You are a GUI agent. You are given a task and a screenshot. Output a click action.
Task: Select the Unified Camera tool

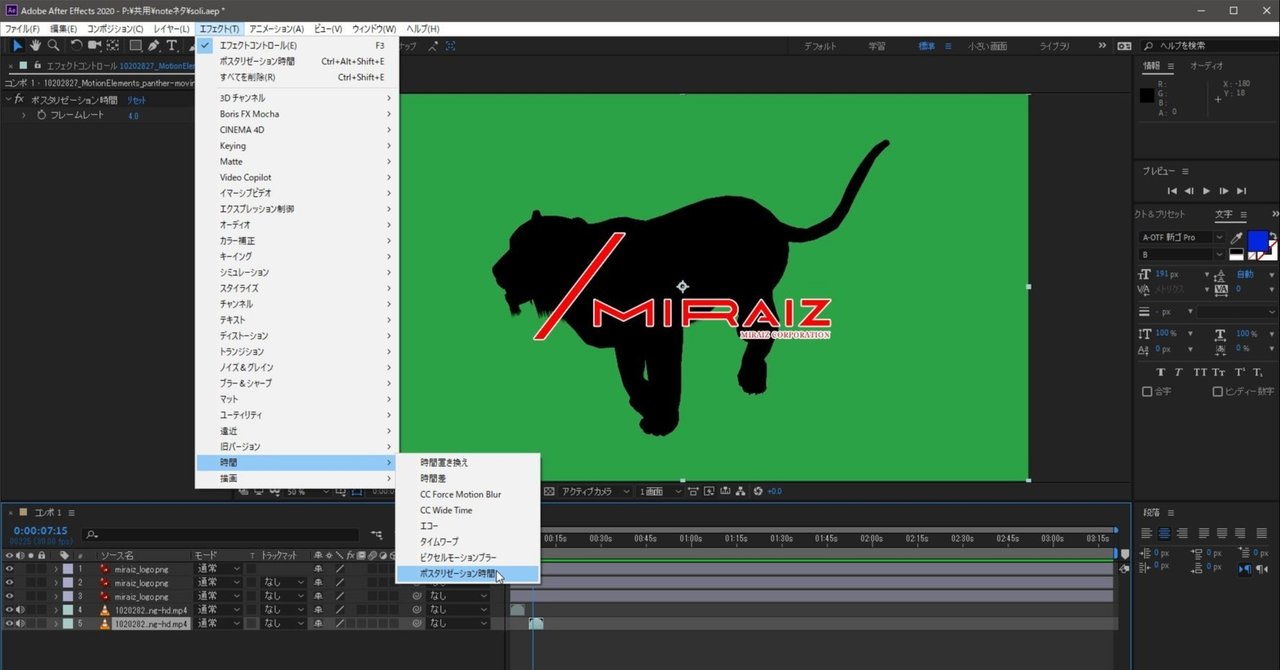click(94, 46)
